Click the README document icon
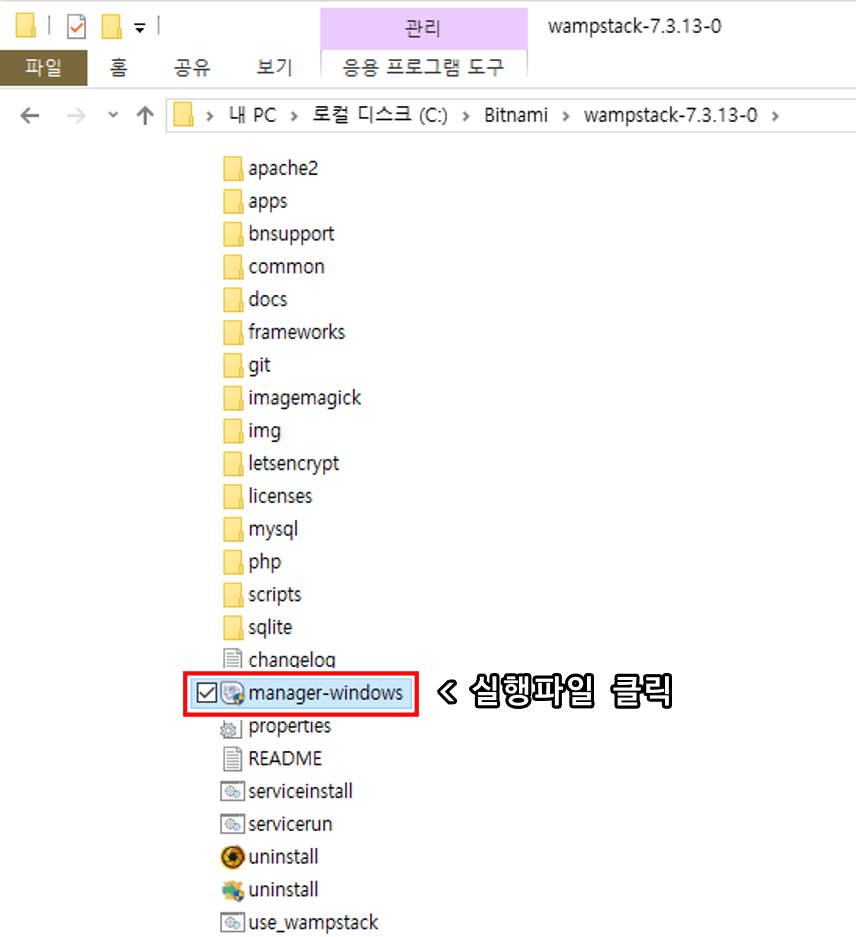The image size is (856, 937). [233, 759]
